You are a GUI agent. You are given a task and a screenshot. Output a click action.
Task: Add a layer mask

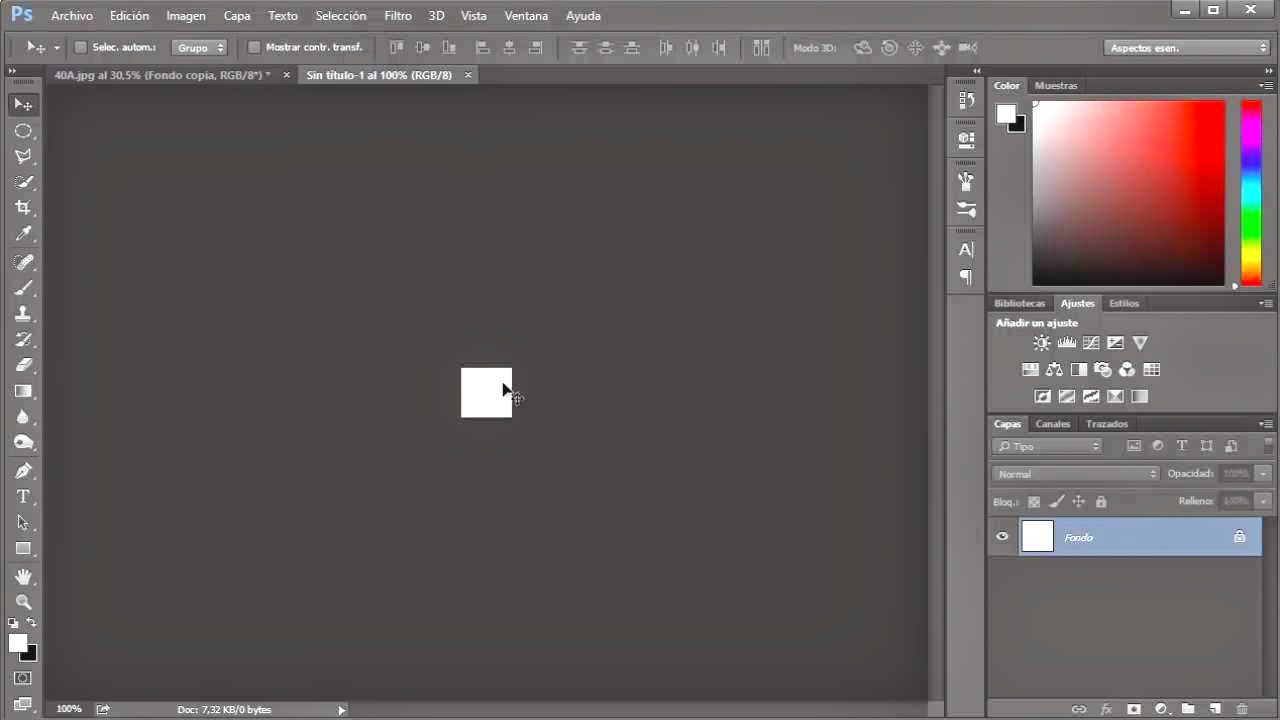point(1133,709)
